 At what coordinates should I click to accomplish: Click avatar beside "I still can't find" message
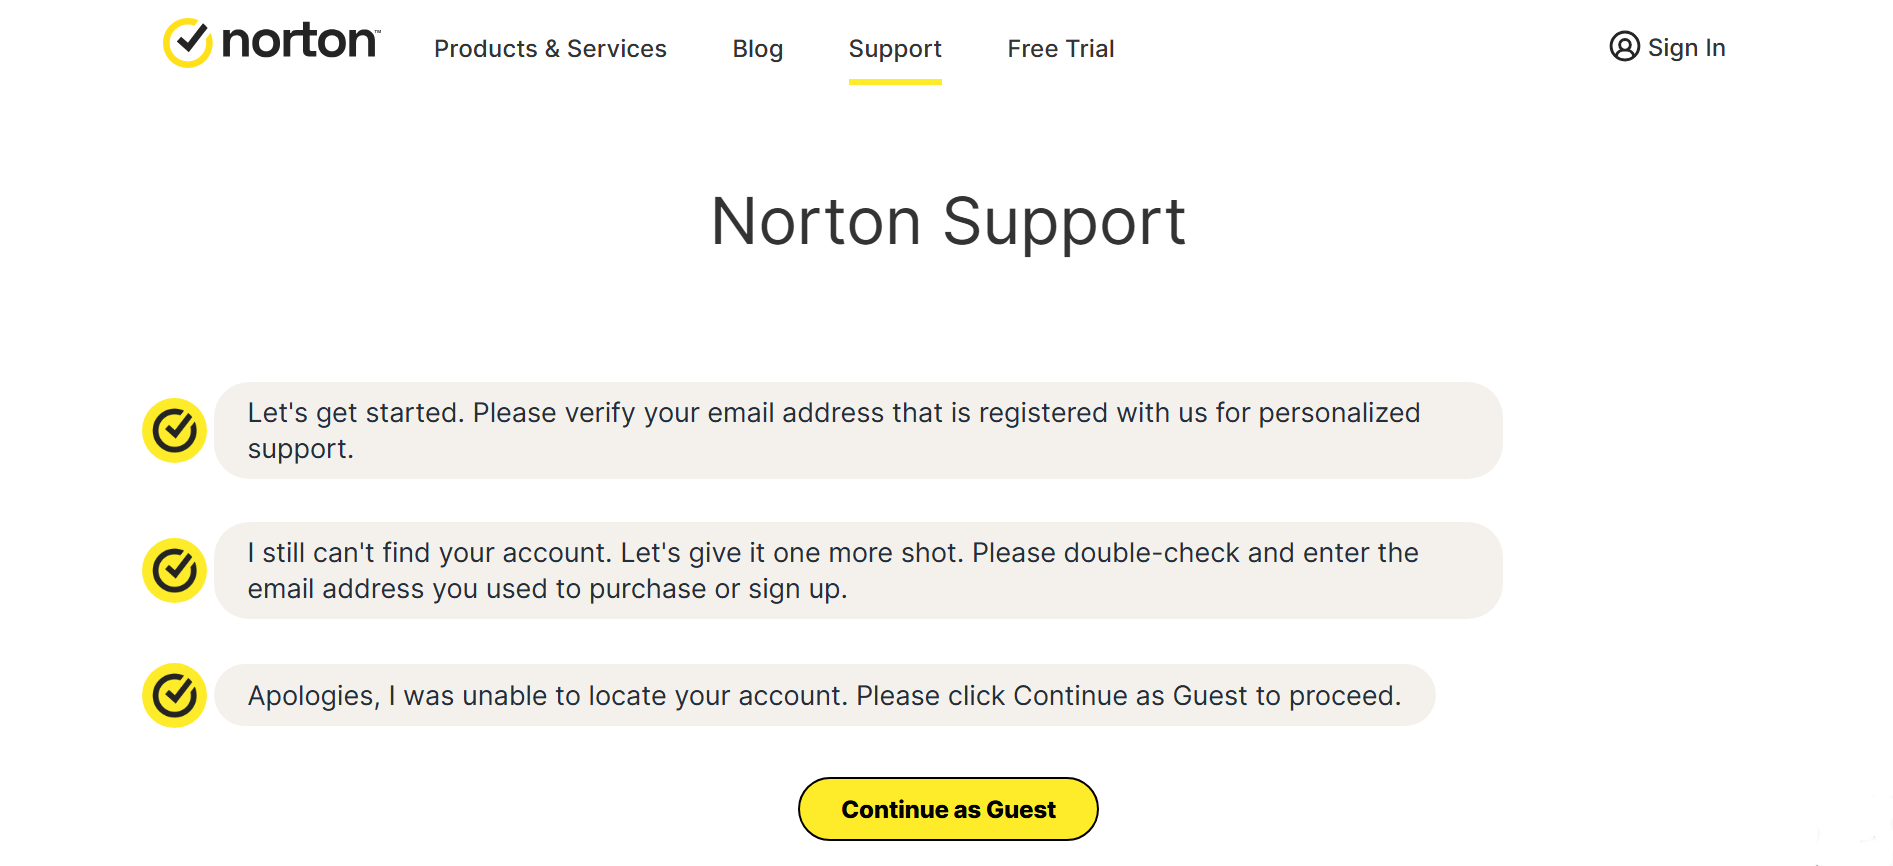click(175, 571)
